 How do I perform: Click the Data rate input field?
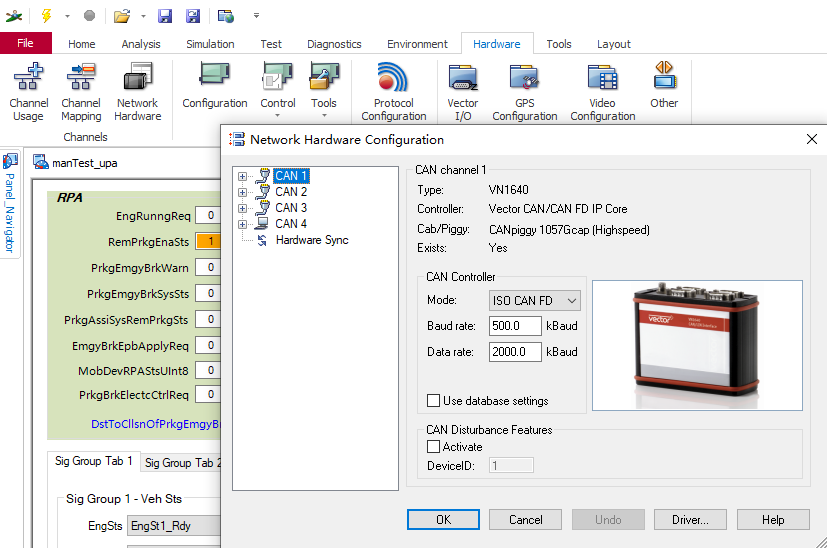(x=515, y=352)
